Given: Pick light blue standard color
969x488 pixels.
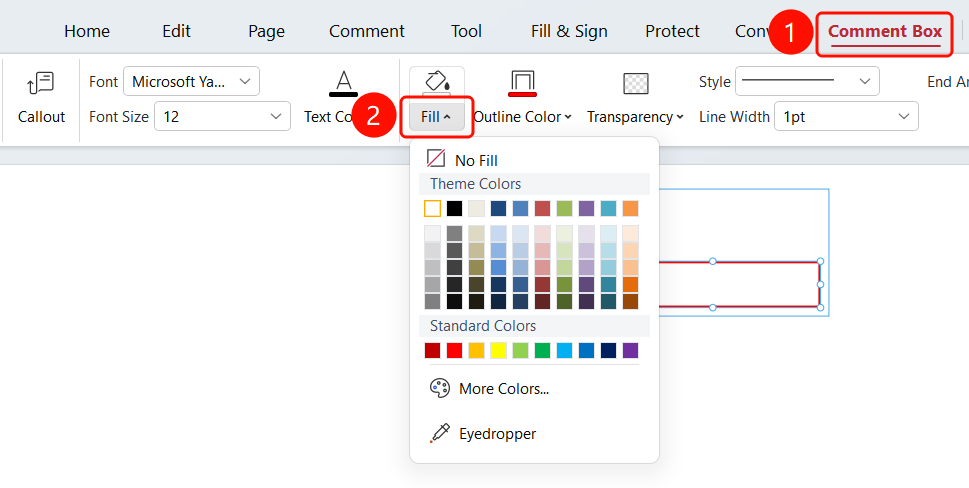Looking at the screenshot, I should pos(564,351).
